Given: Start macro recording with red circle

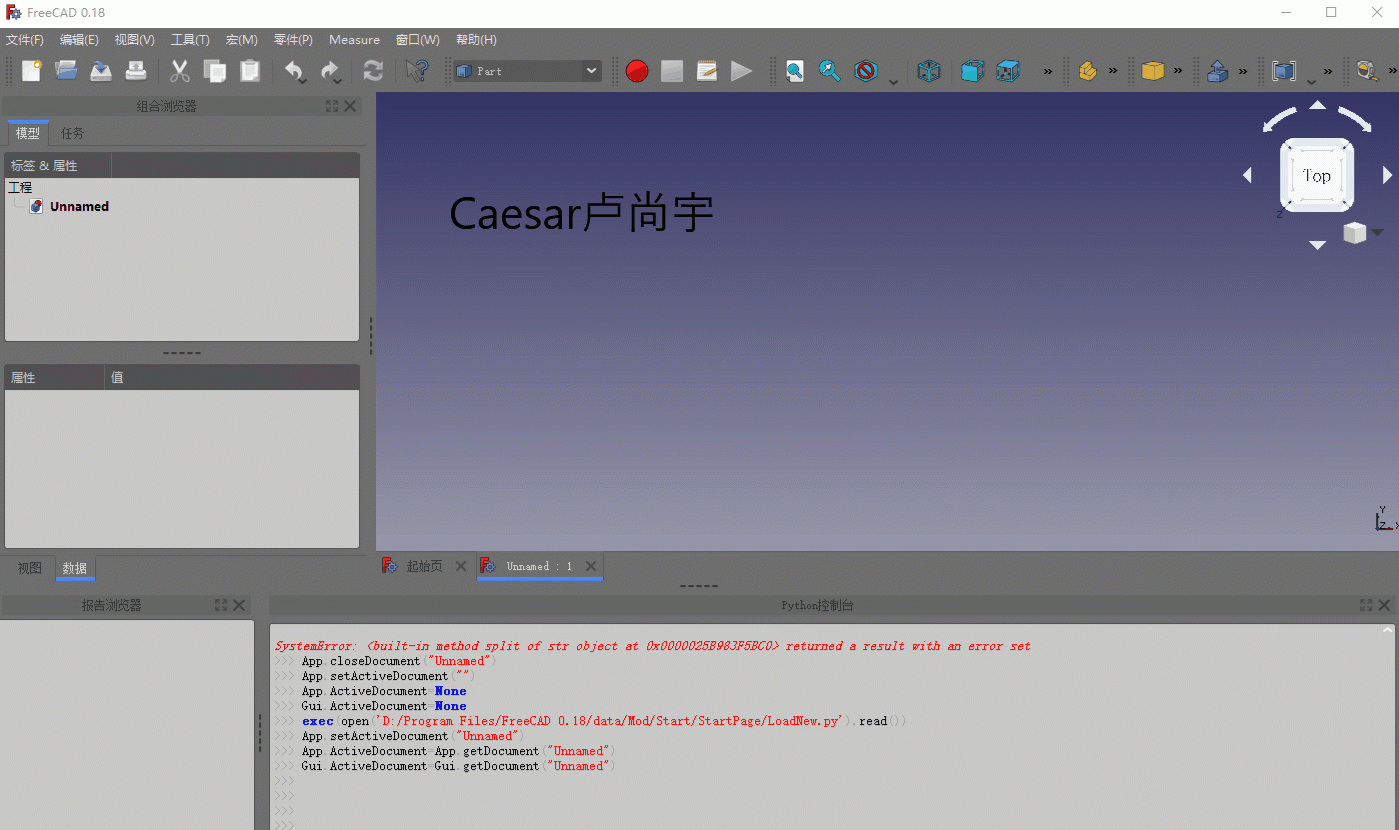Looking at the screenshot, I should [637, 71].
